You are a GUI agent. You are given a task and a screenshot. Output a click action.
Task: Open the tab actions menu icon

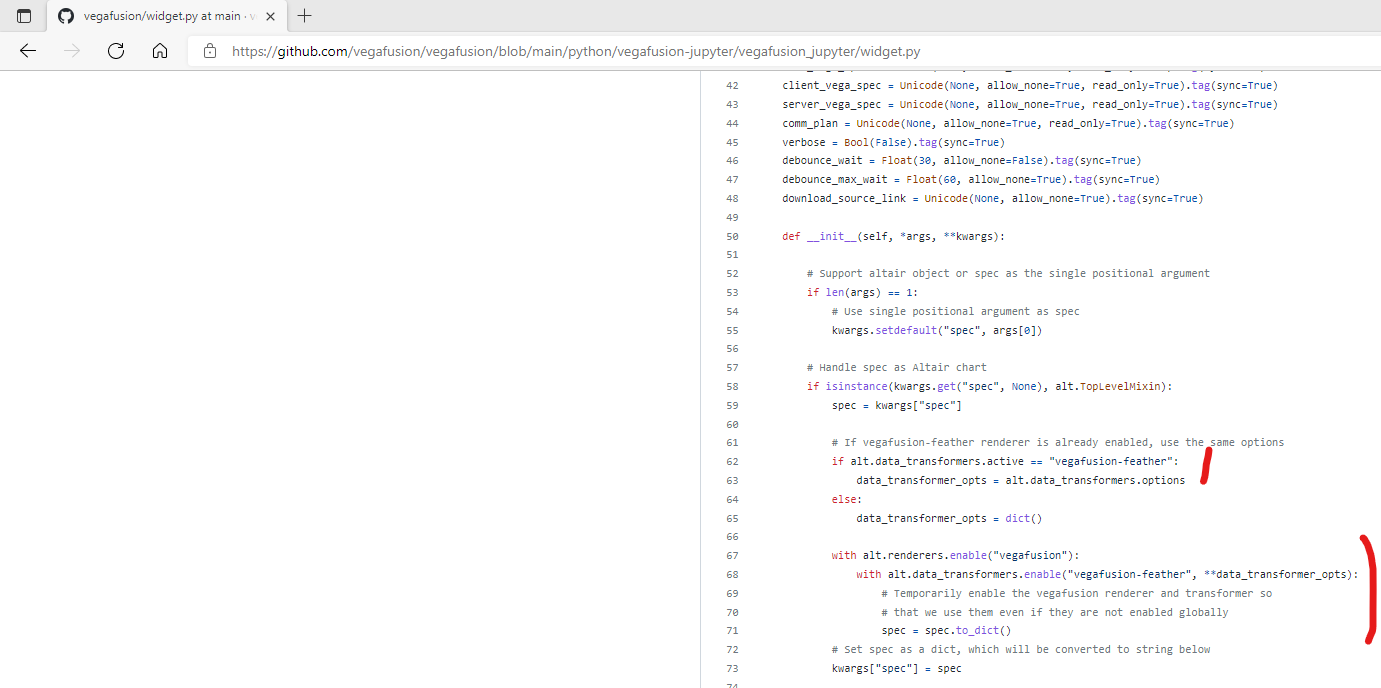click(x=24, y=16)
